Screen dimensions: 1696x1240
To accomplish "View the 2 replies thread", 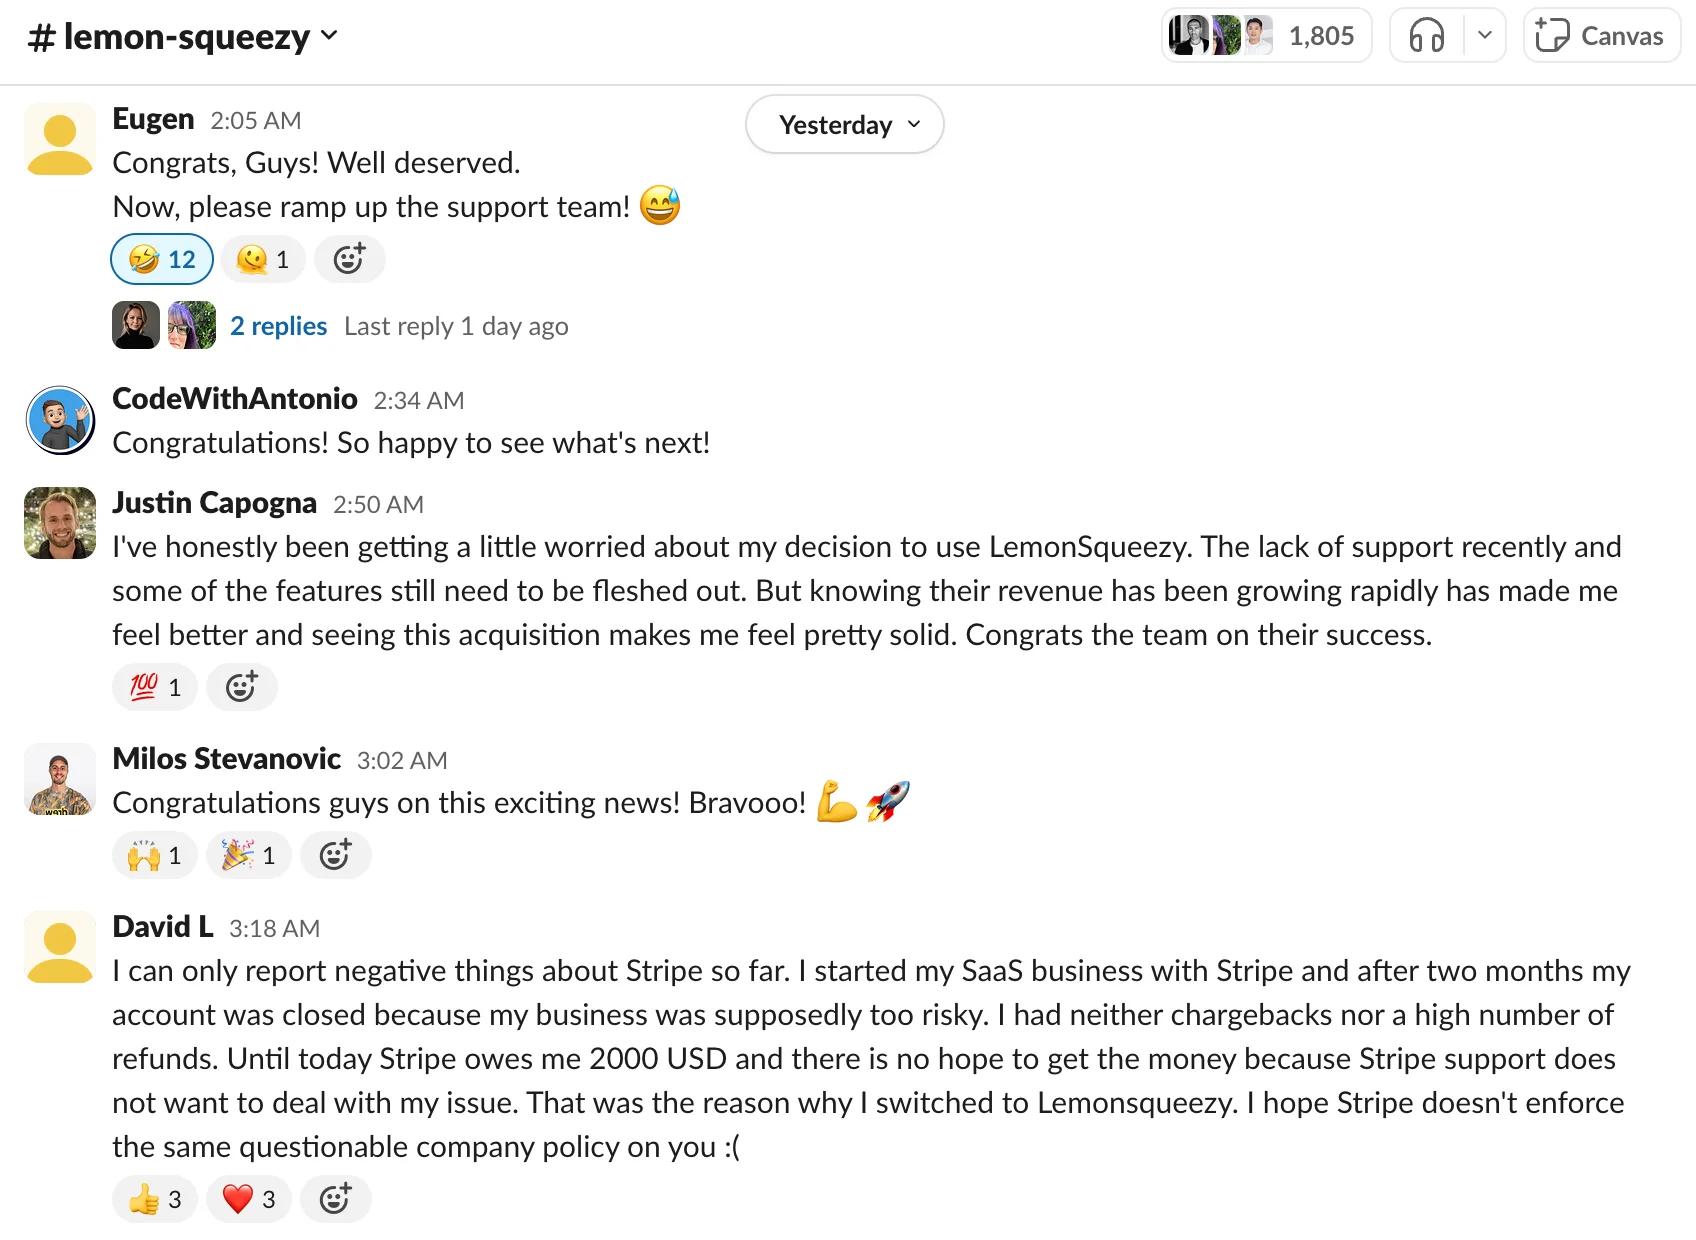I will (278, 325).
